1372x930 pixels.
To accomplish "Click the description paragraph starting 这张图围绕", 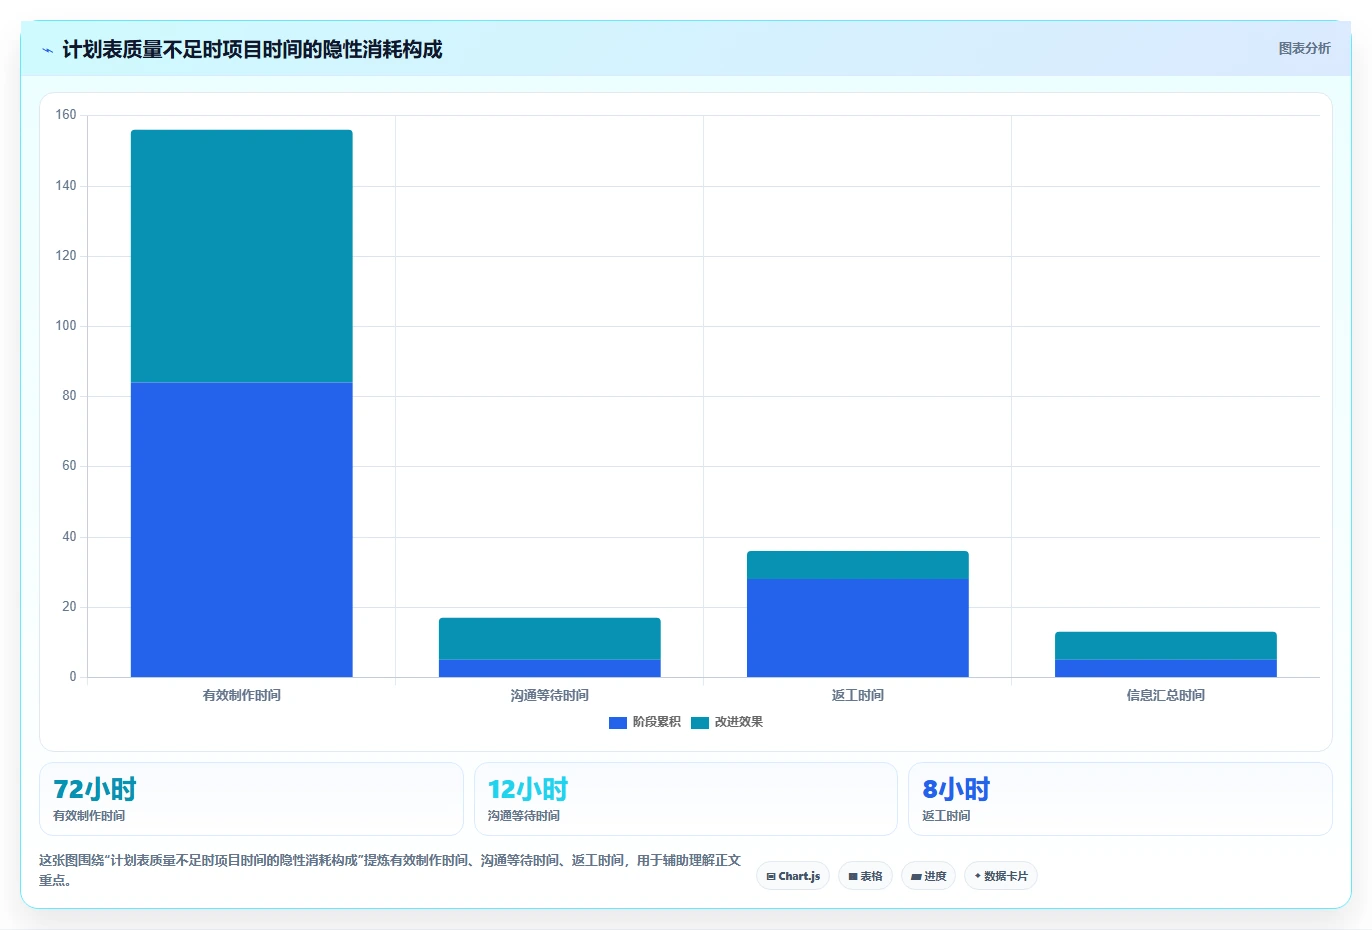I will (x=390, y=870).
